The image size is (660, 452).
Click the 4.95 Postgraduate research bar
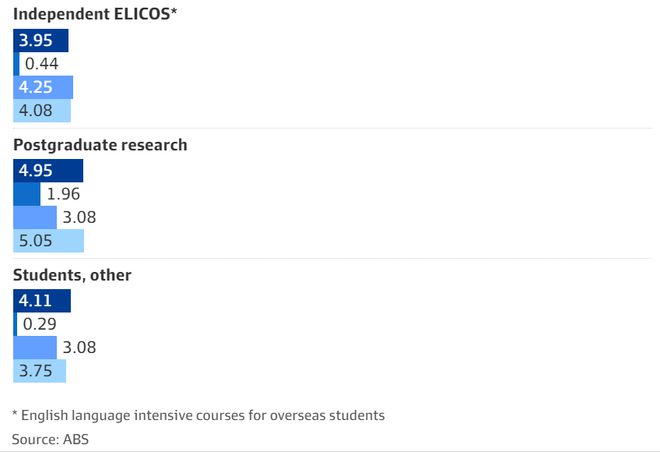48,170
